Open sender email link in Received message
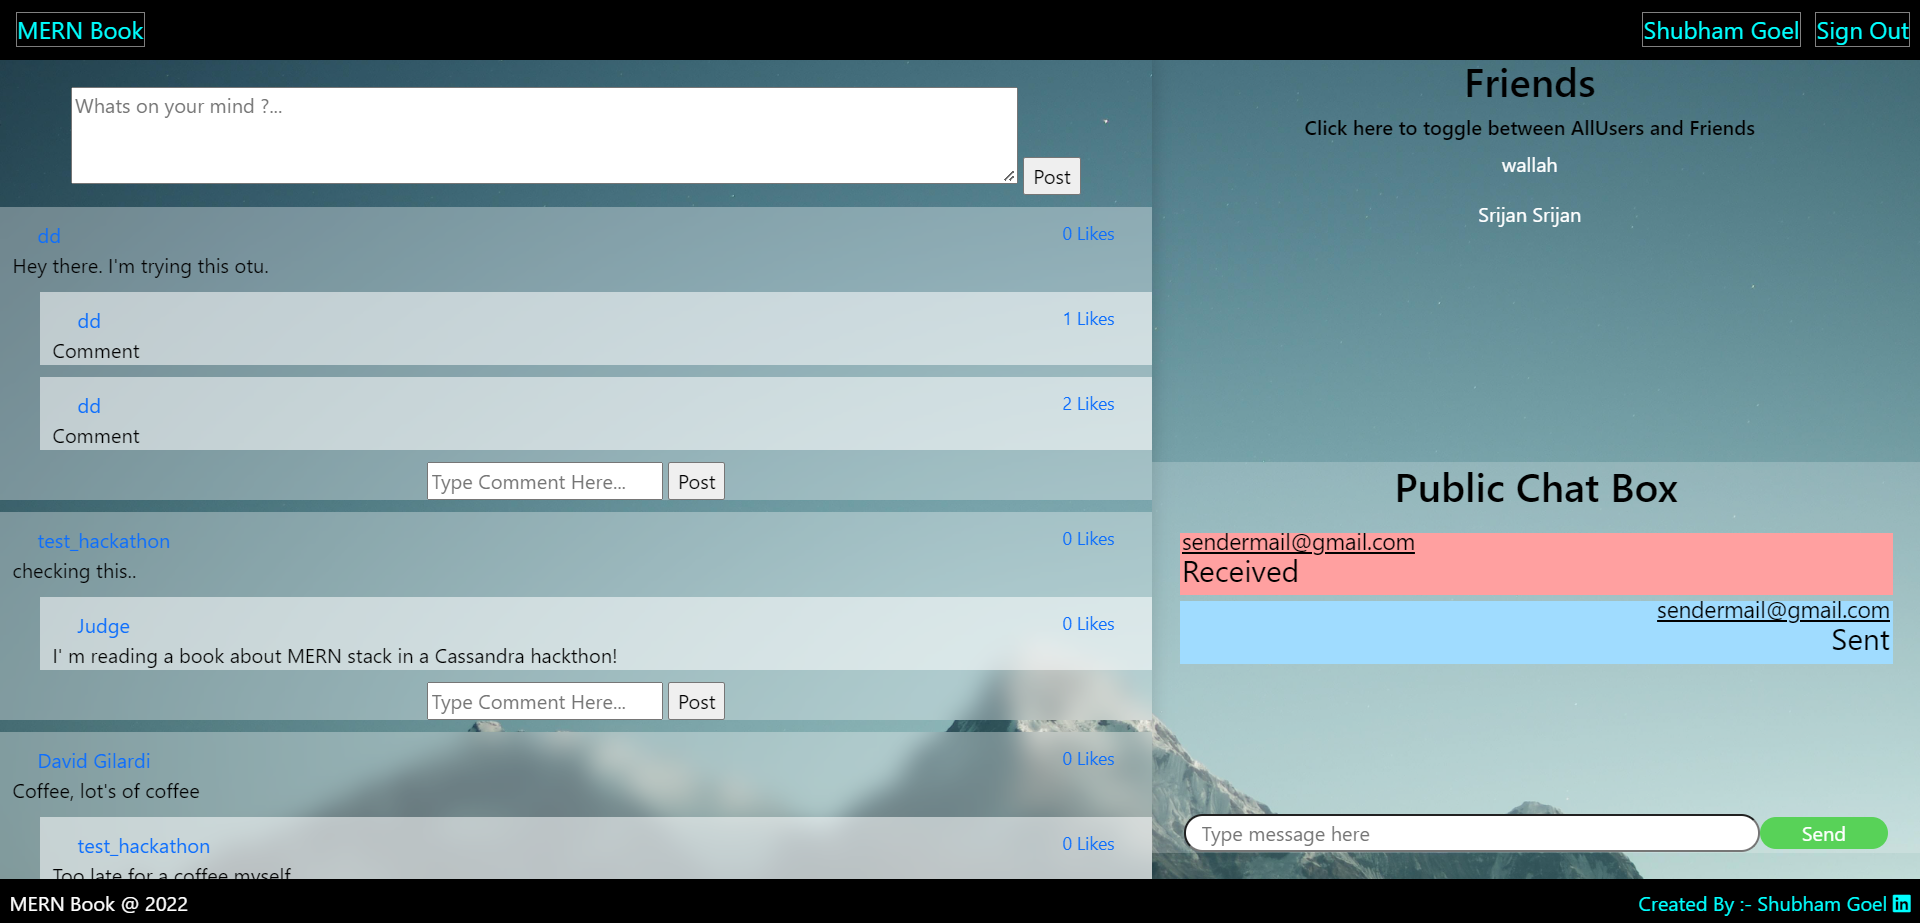 coord(1298,542)
